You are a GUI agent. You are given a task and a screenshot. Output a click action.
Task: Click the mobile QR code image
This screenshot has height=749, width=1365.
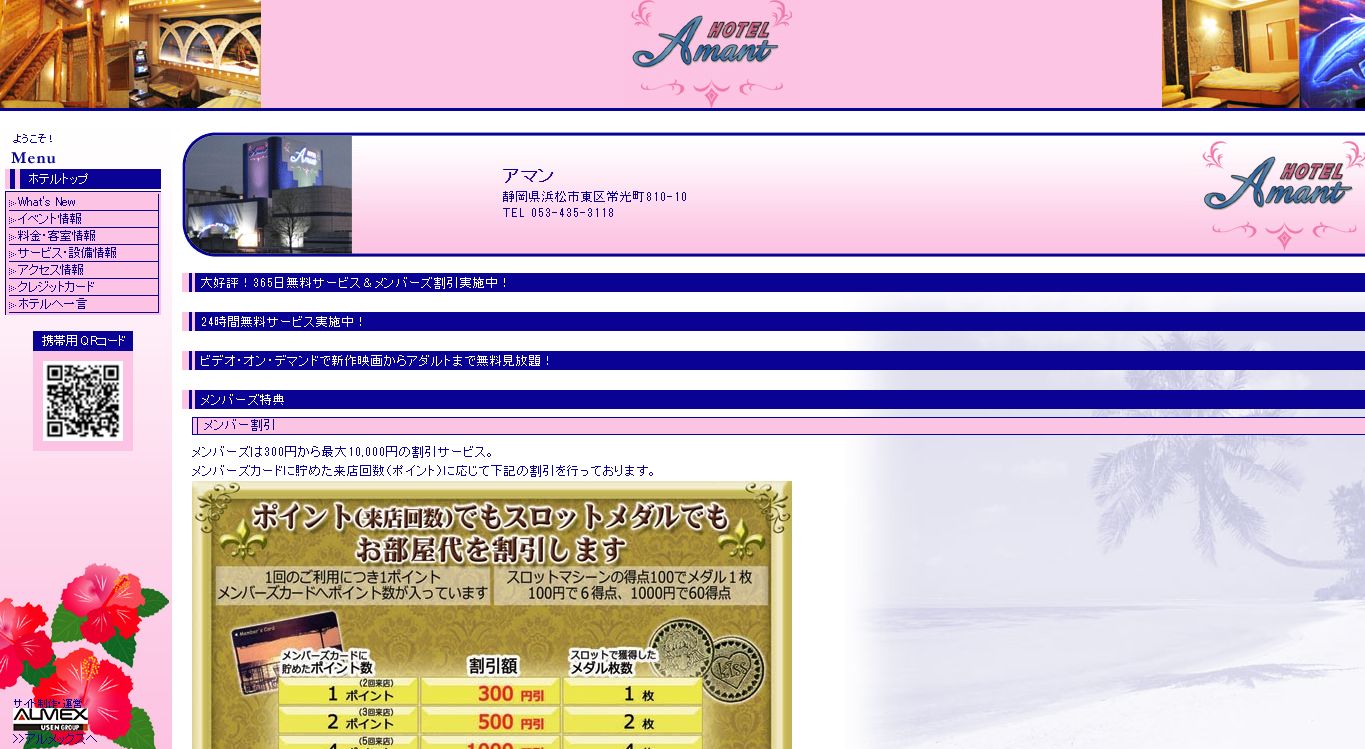pos(83,401)
